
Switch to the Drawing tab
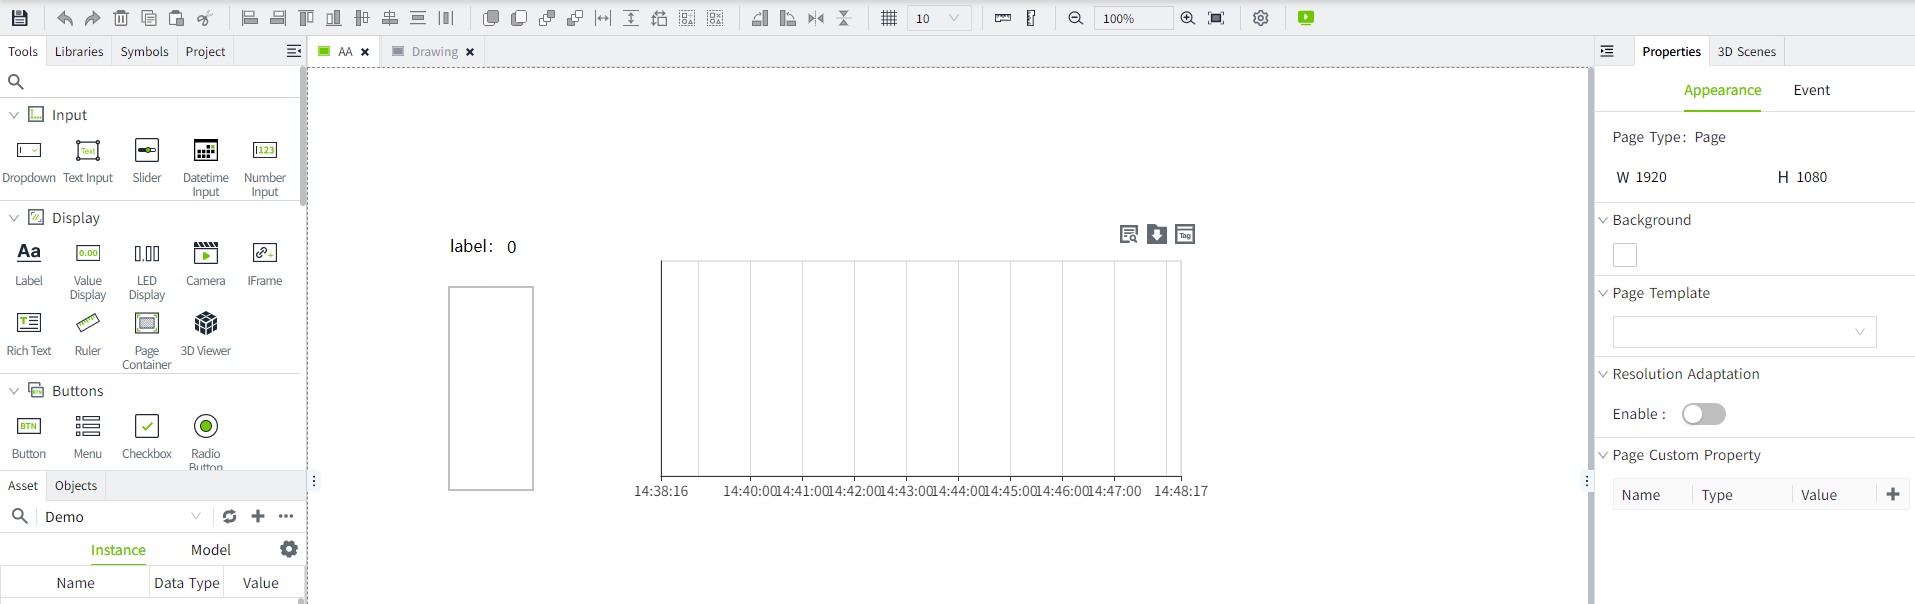click(434, 52)
